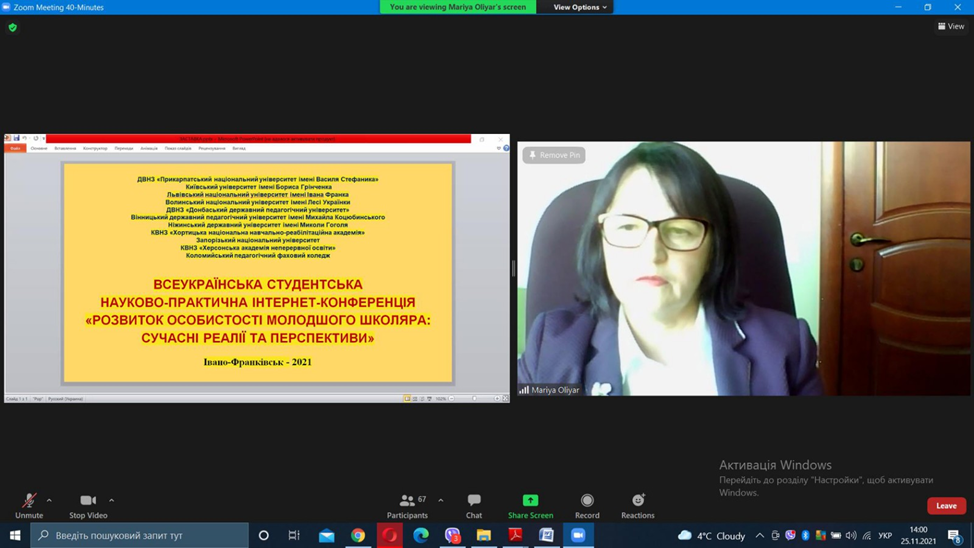Toggle the УКР keyboard language indicator
This screenshot has width=974, height=548.
coord(885,536)
